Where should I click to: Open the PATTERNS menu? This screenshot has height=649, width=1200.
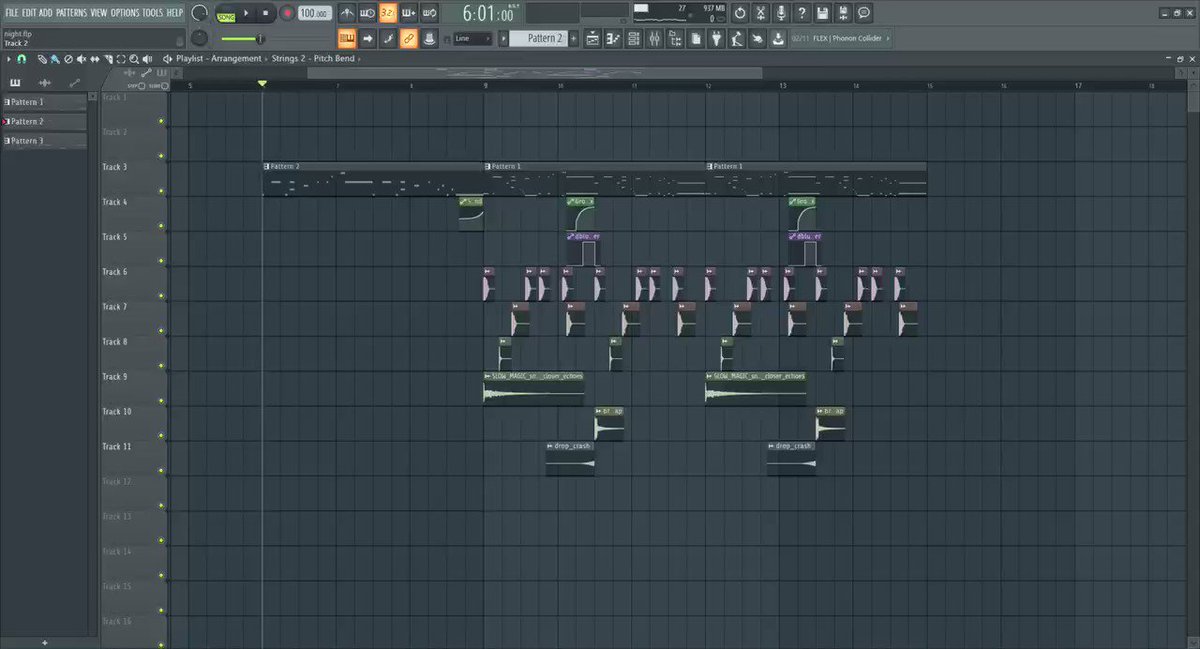(71, 12)
